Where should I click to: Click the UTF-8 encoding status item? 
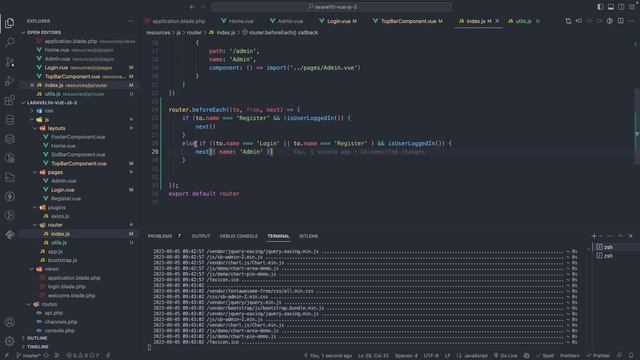(x=431, y=356)
